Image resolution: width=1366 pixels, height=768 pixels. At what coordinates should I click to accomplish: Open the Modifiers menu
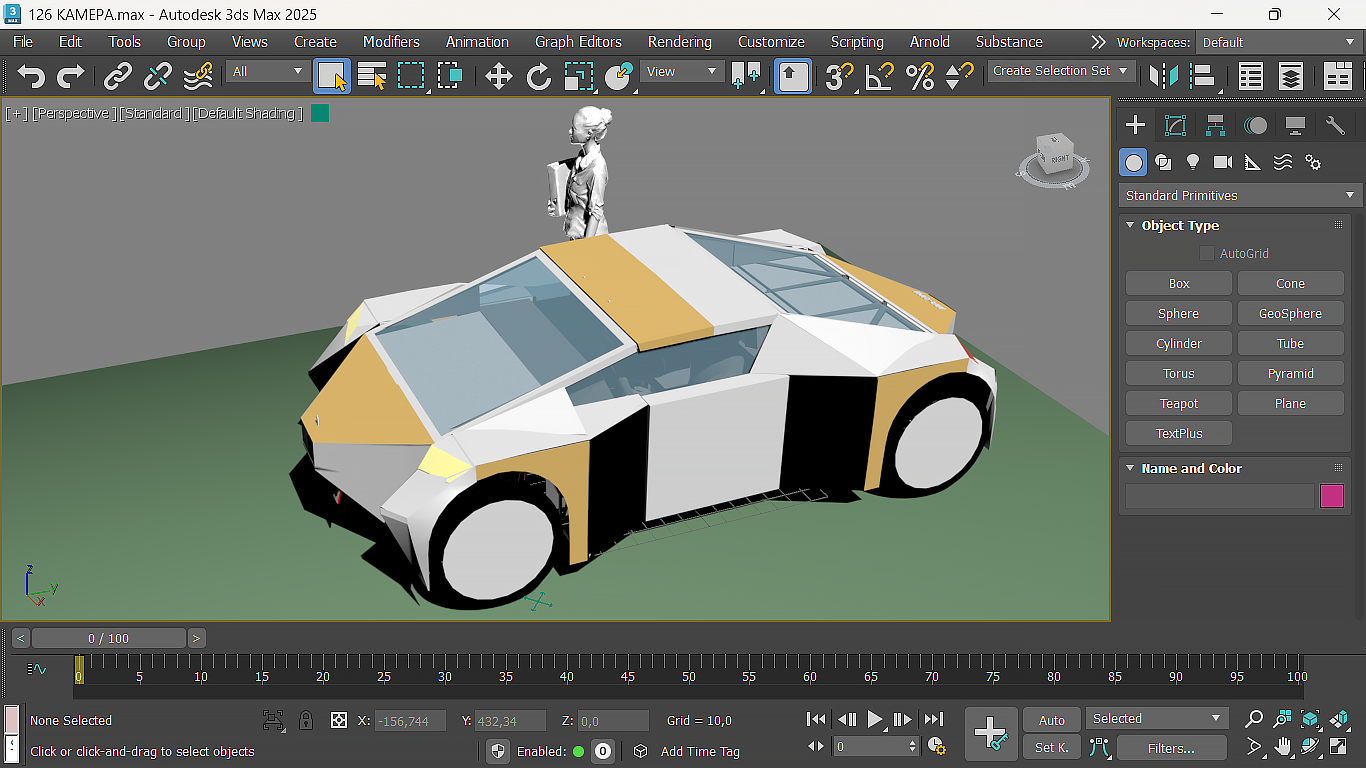click(x=391, y=42)
